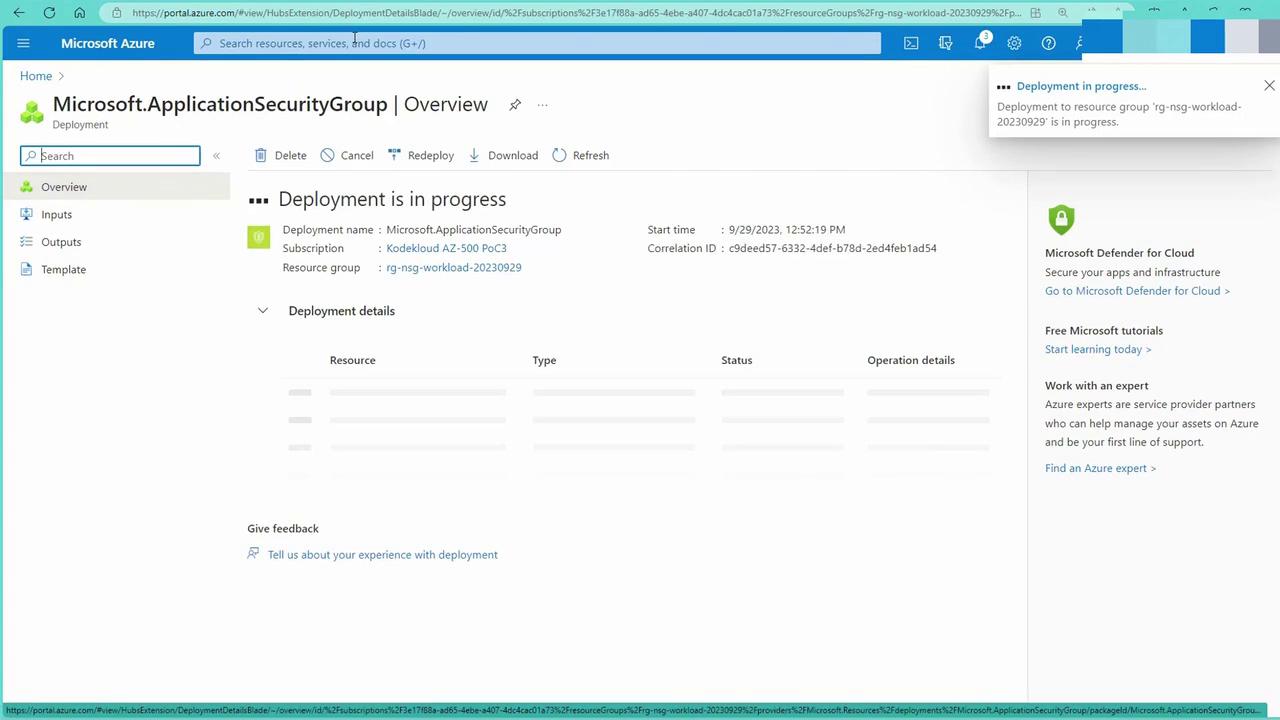The height and width of the screenshot is (720, 1280).
Task: Go to Microsoft Defender for Cloud link
Action: tap(1137, 291)
